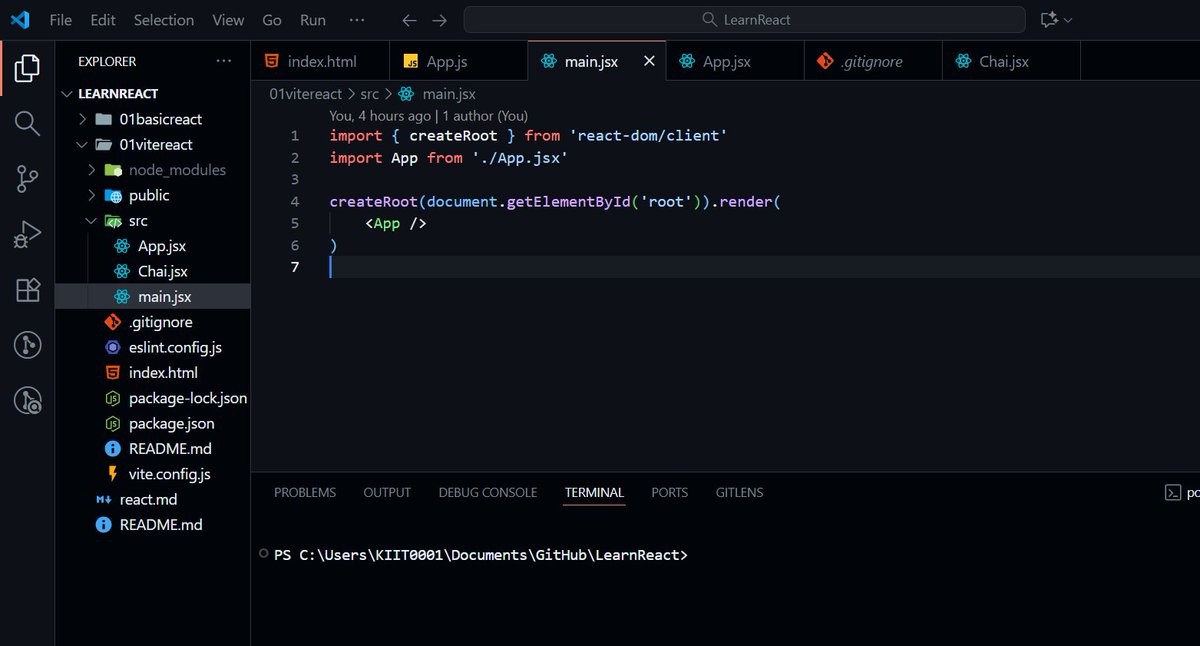Open vite.config.js in the explorer
Viewport: 1200px width, 646px height.
tap(153, 474)
